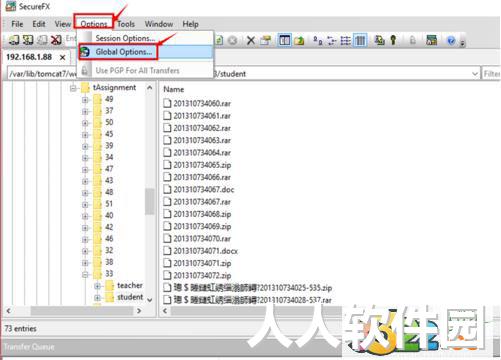Image resolution: width=501 pixels, height=360 pixels.
Task: Click the file list scroll-left arrow
Action: tap(165, 311)
